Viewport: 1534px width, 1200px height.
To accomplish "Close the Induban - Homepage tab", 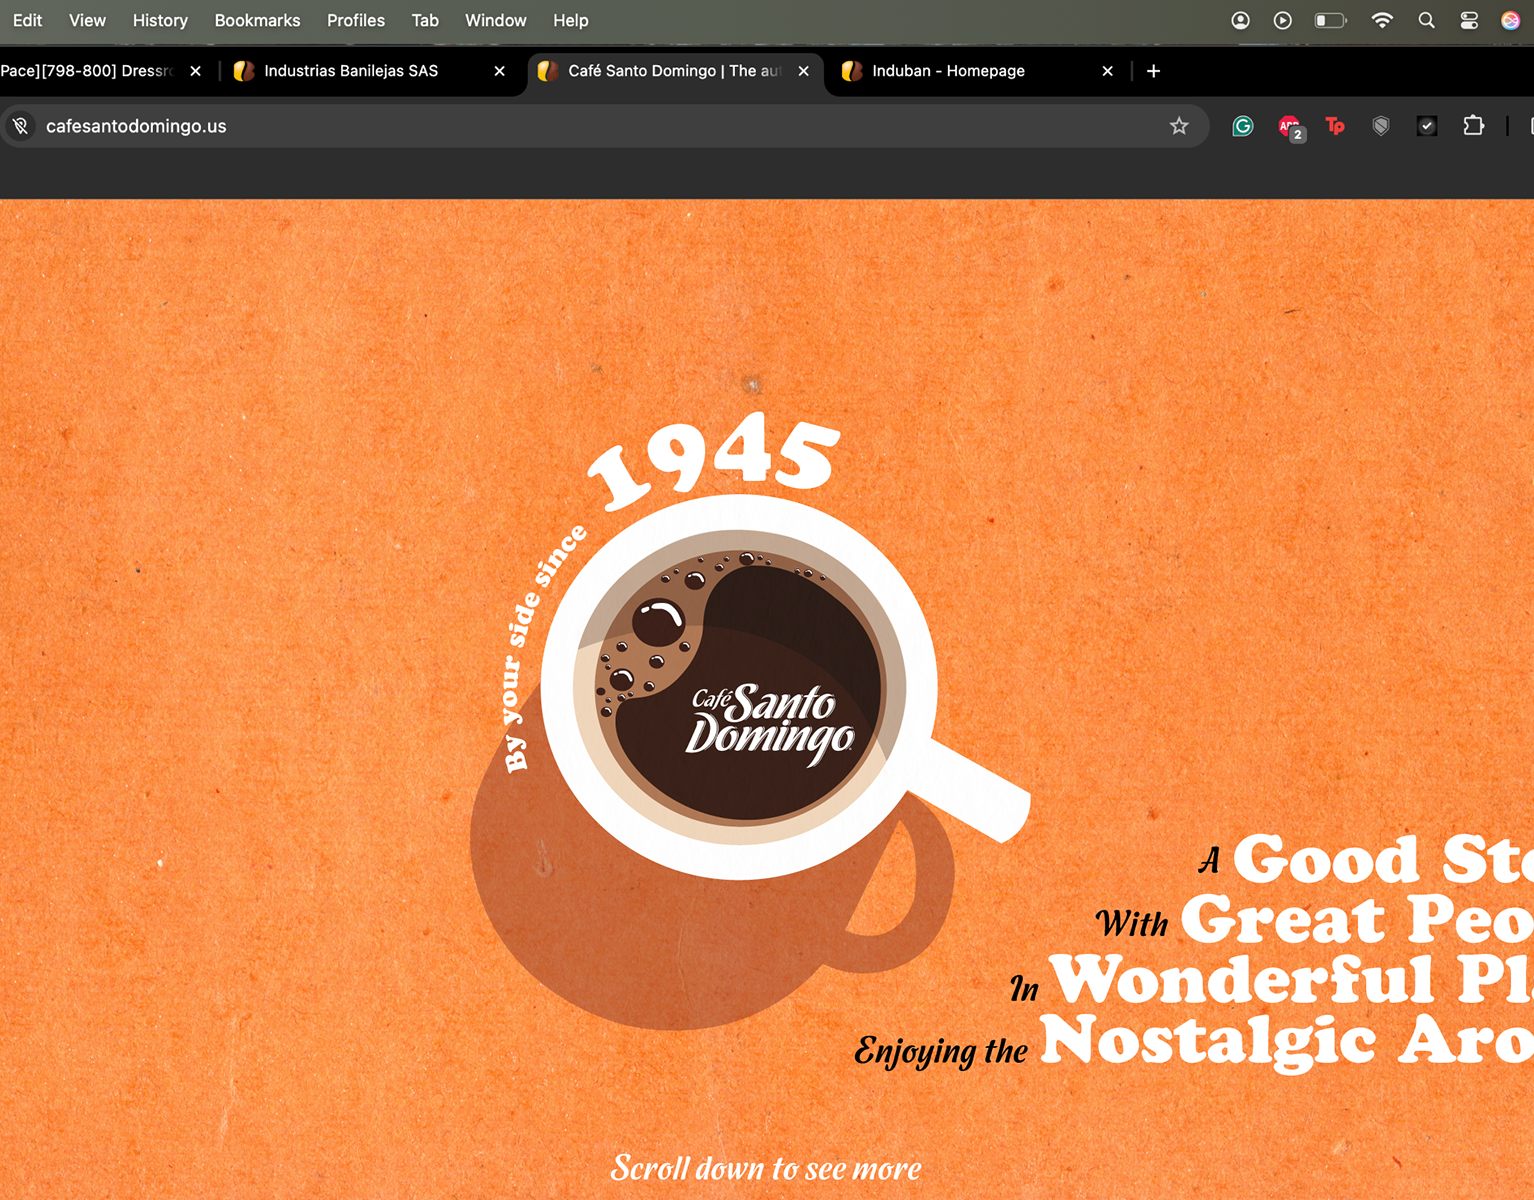I will pos(1107,71).
